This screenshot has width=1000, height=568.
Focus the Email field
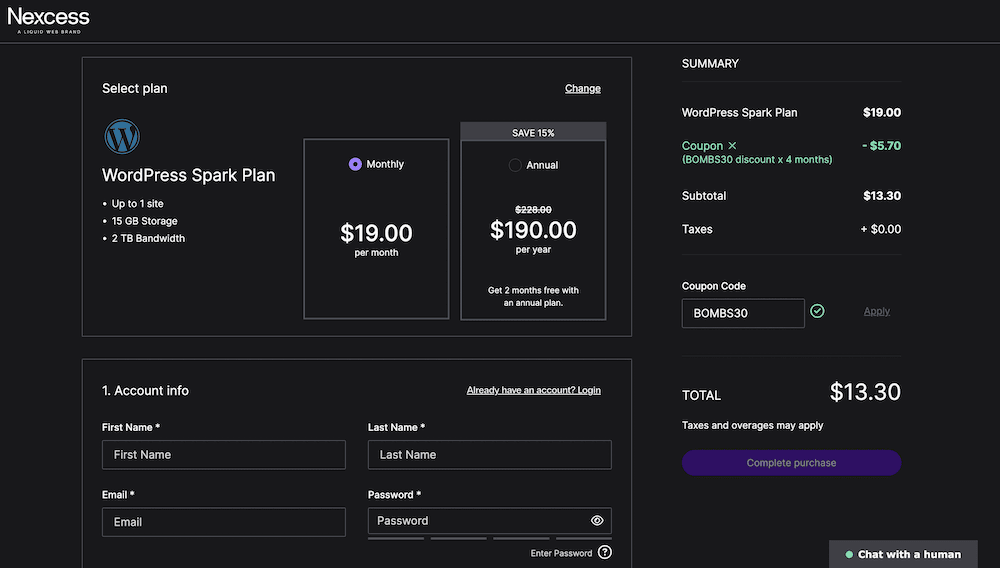[x=224, y=522]
